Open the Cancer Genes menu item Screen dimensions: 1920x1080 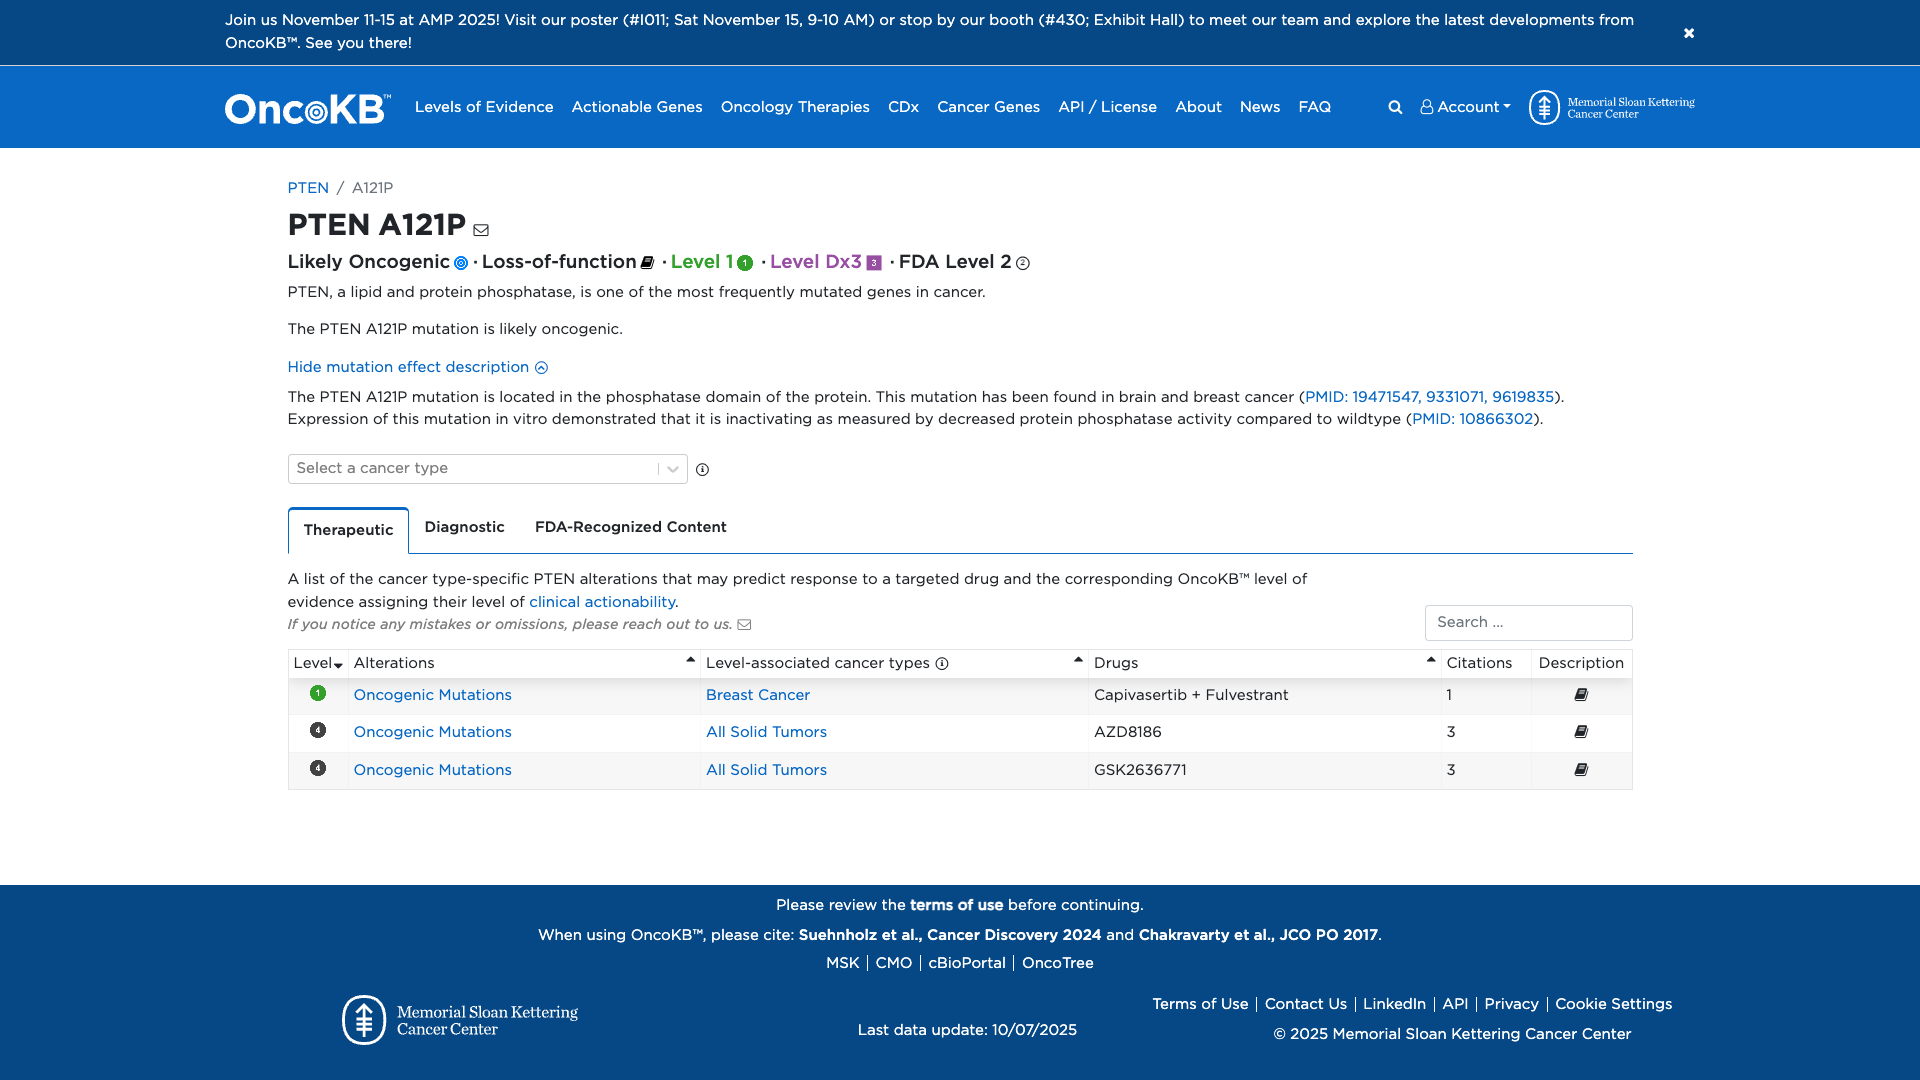[988, 107]
